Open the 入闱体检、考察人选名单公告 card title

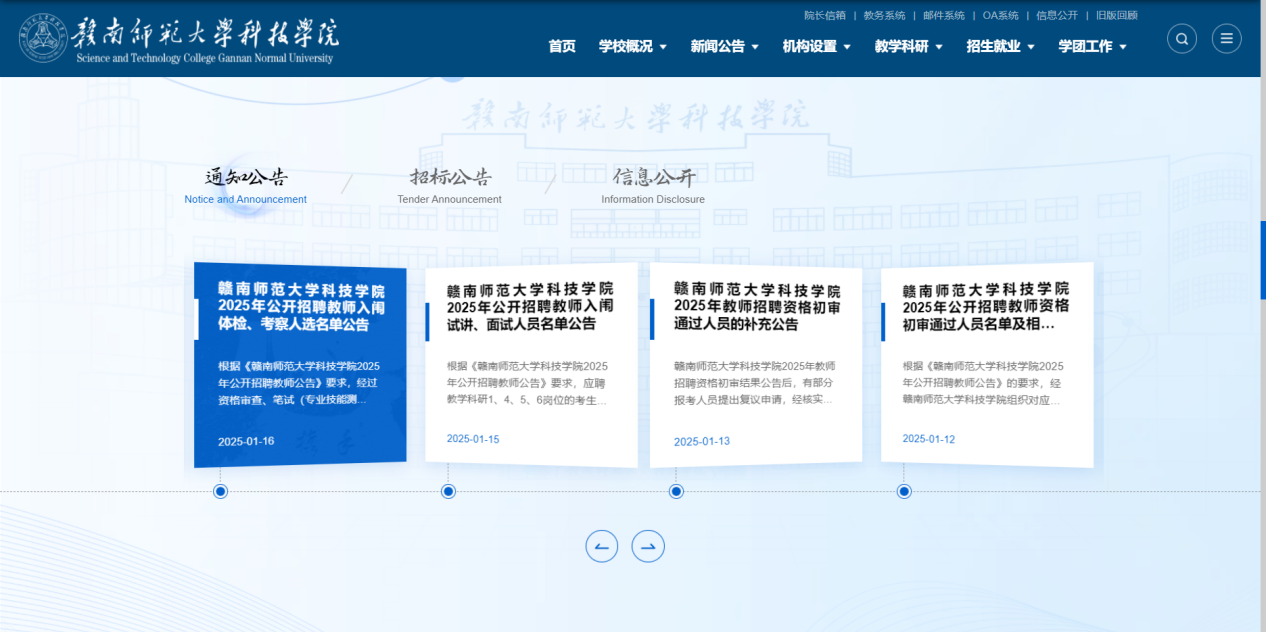(x=301, y=308)
